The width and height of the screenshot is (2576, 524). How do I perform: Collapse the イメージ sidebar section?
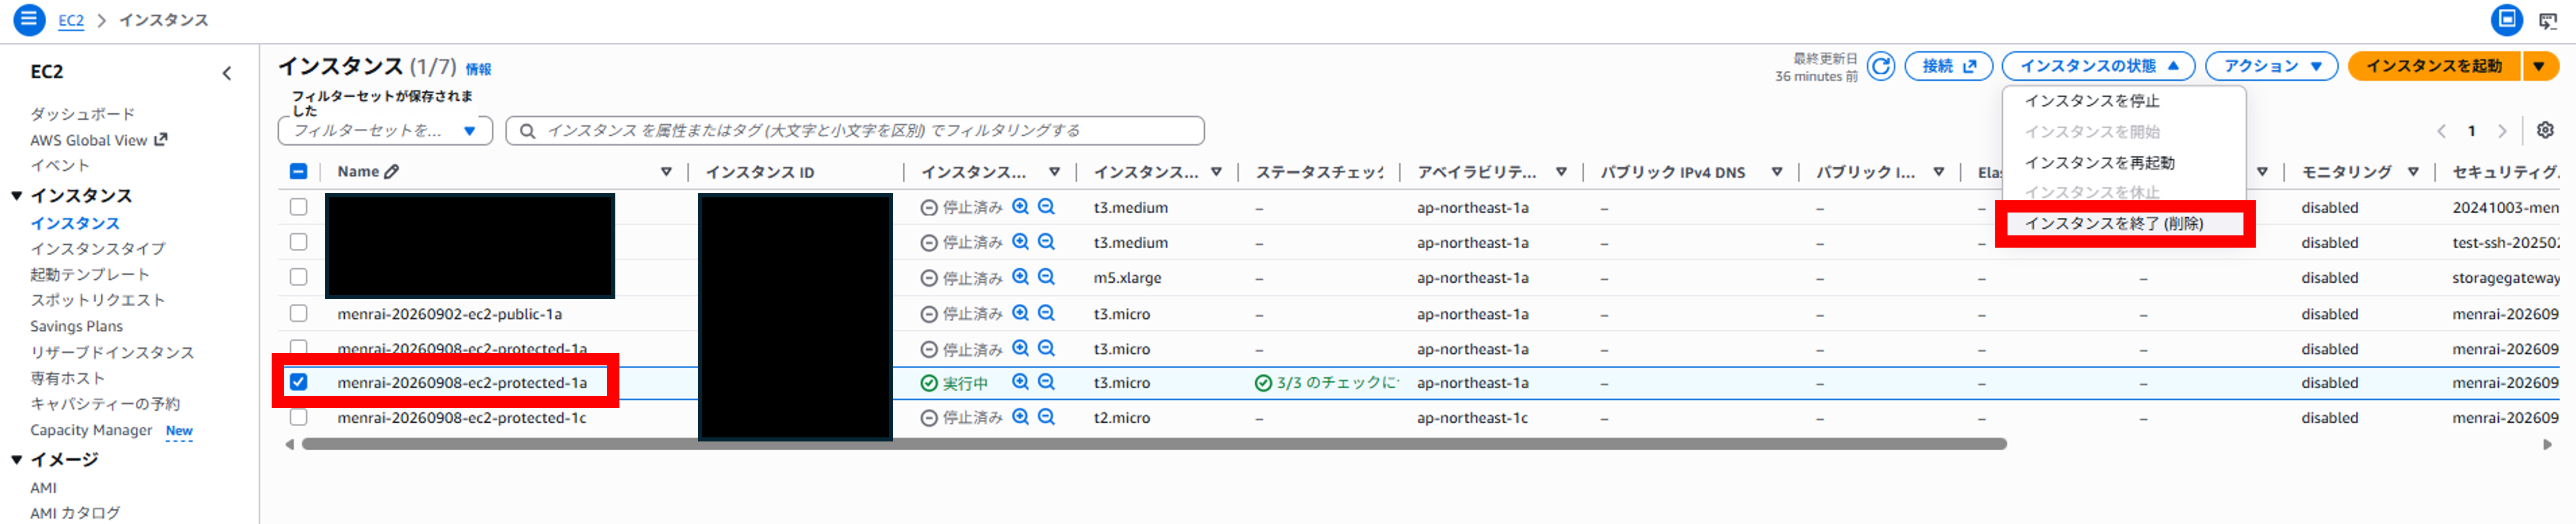click(17, 460)
